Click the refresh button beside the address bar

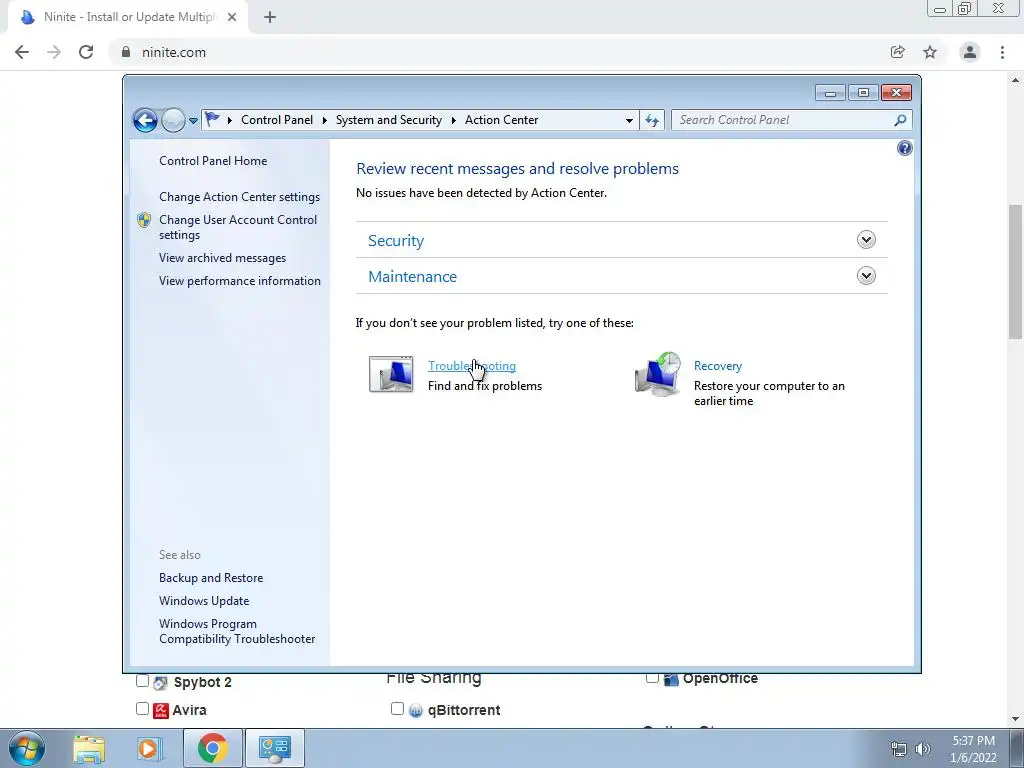652,120
